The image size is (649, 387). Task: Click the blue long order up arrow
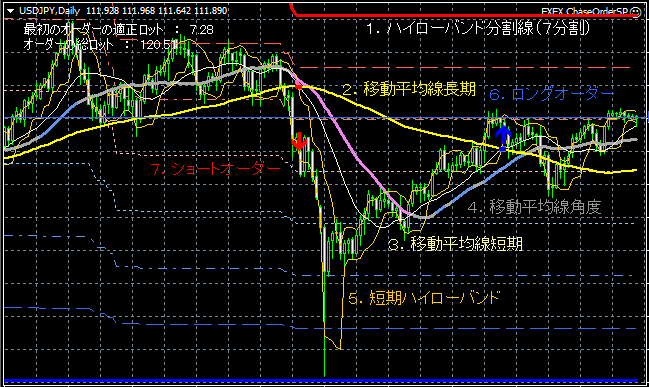click(x=503, y=135)
